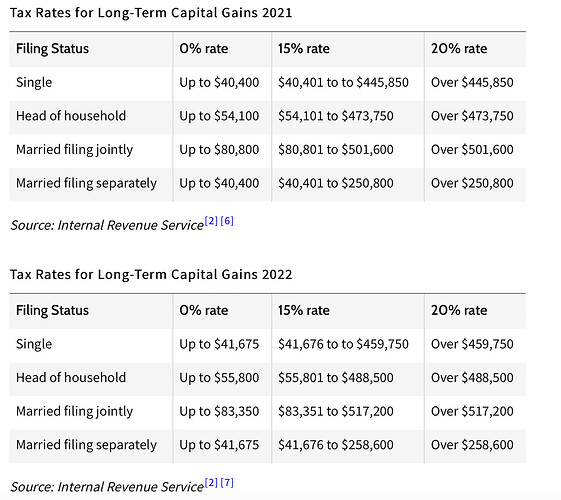
Task: Click the 2021 table's 20% rate header
Action: click(x=459, y=49)
